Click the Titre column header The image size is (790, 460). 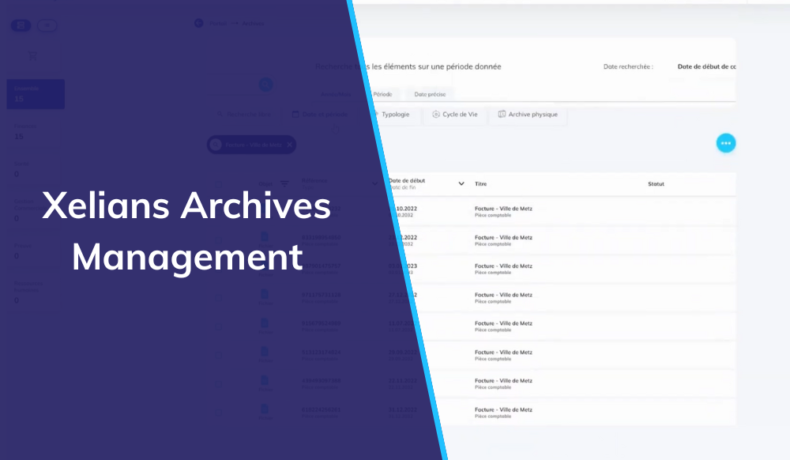click(481, 184)
